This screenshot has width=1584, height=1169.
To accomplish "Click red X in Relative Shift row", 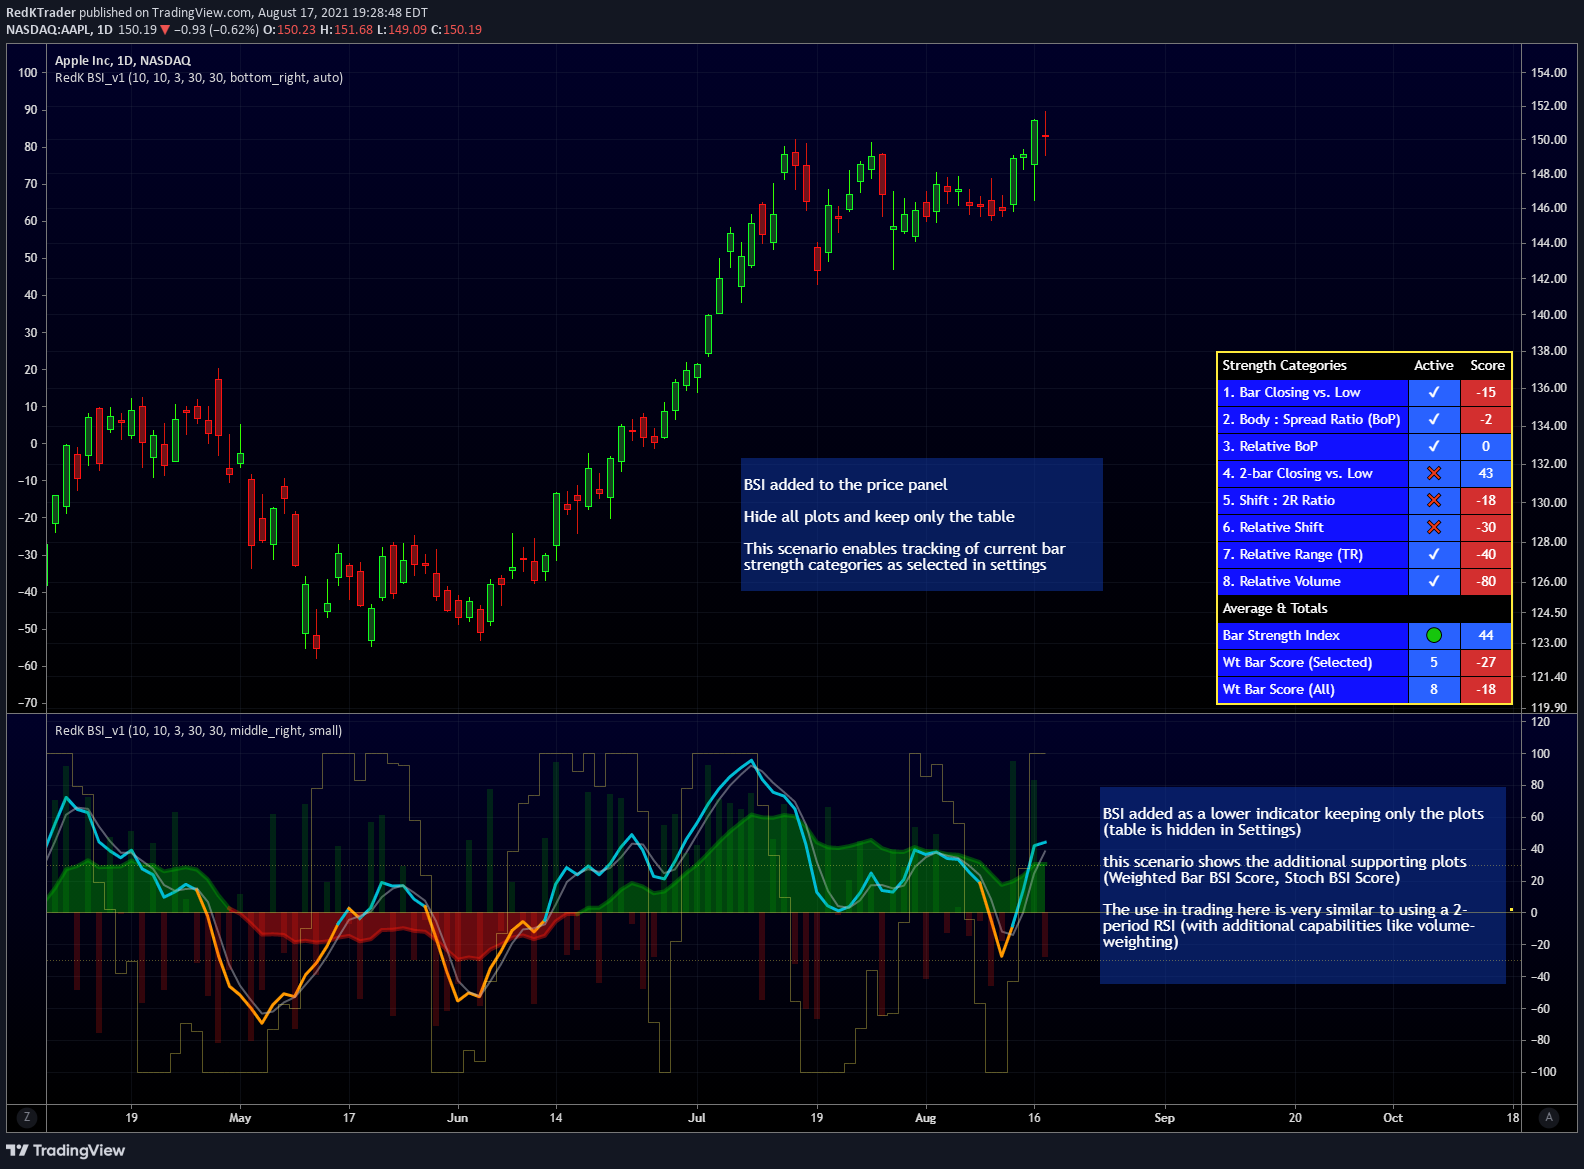I will coord(1434,527).
